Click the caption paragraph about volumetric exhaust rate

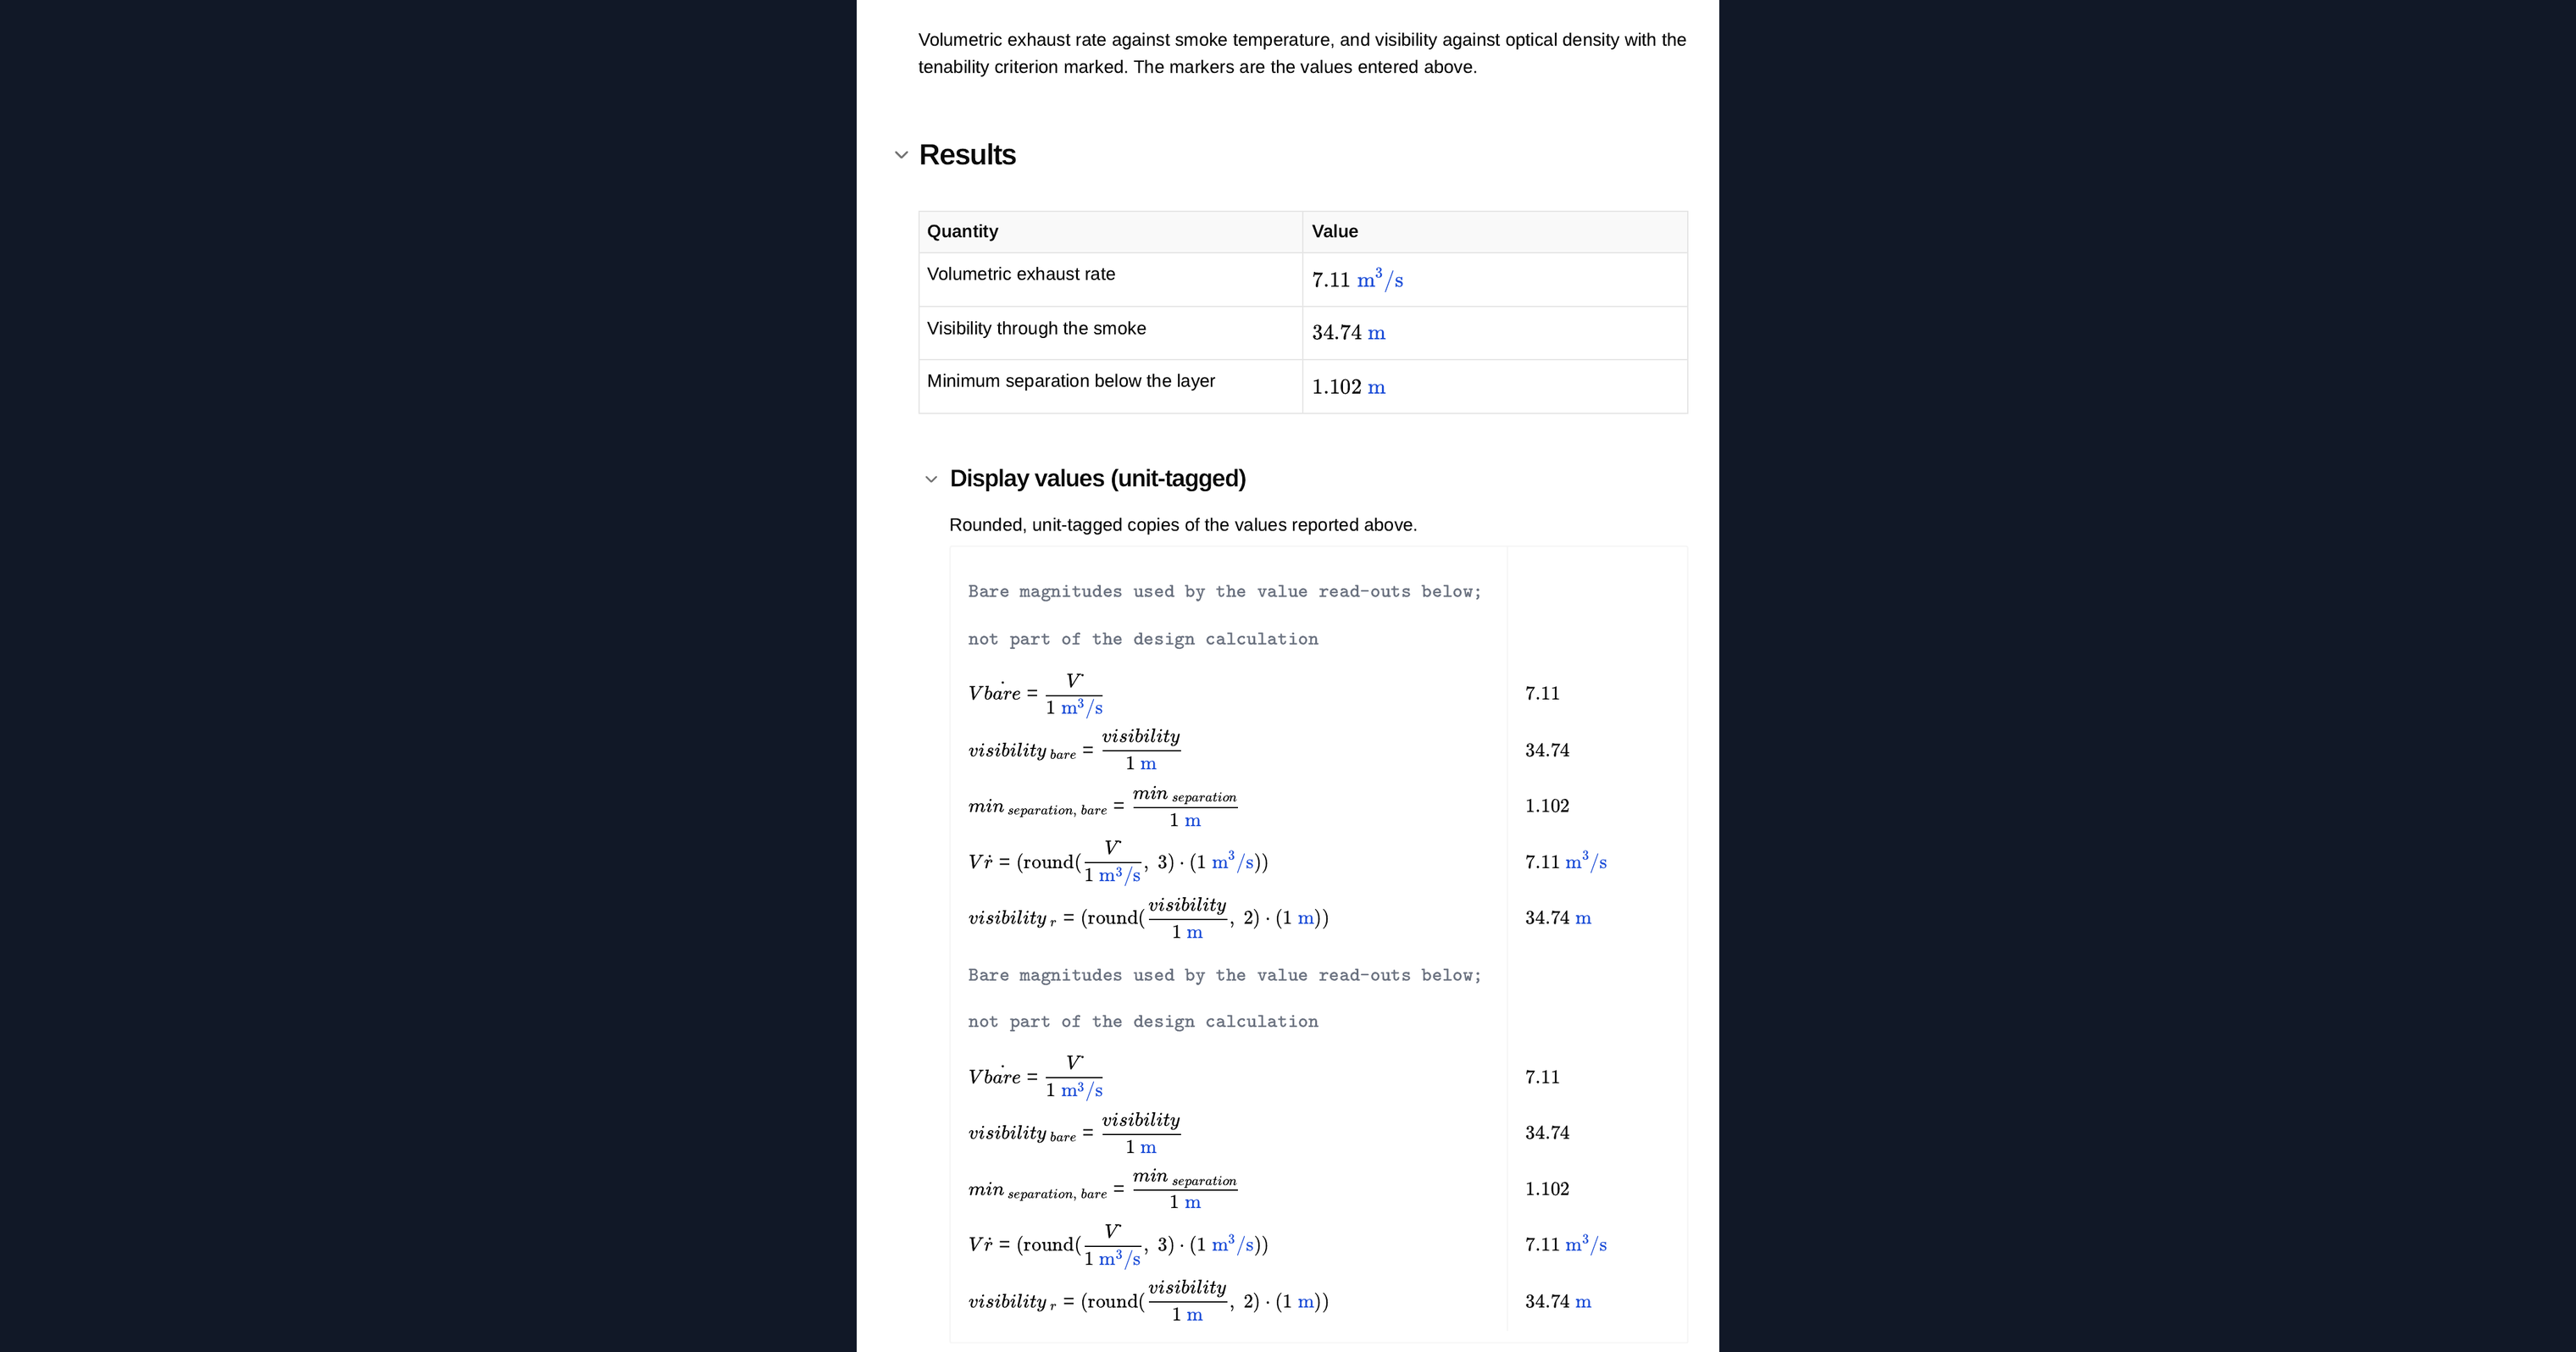point(1302,53)
